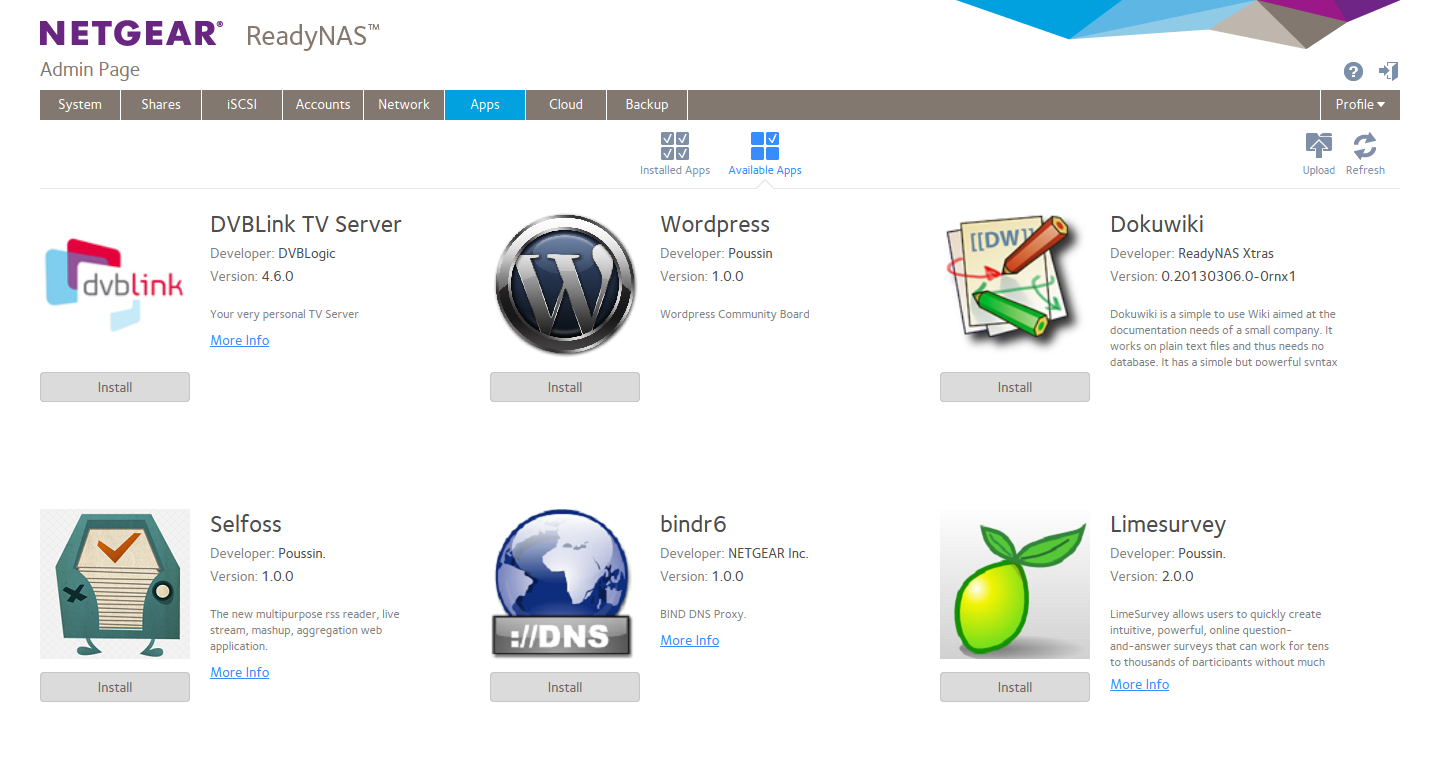
Task: Install the bindr6 app
Action: pos(565,687)
